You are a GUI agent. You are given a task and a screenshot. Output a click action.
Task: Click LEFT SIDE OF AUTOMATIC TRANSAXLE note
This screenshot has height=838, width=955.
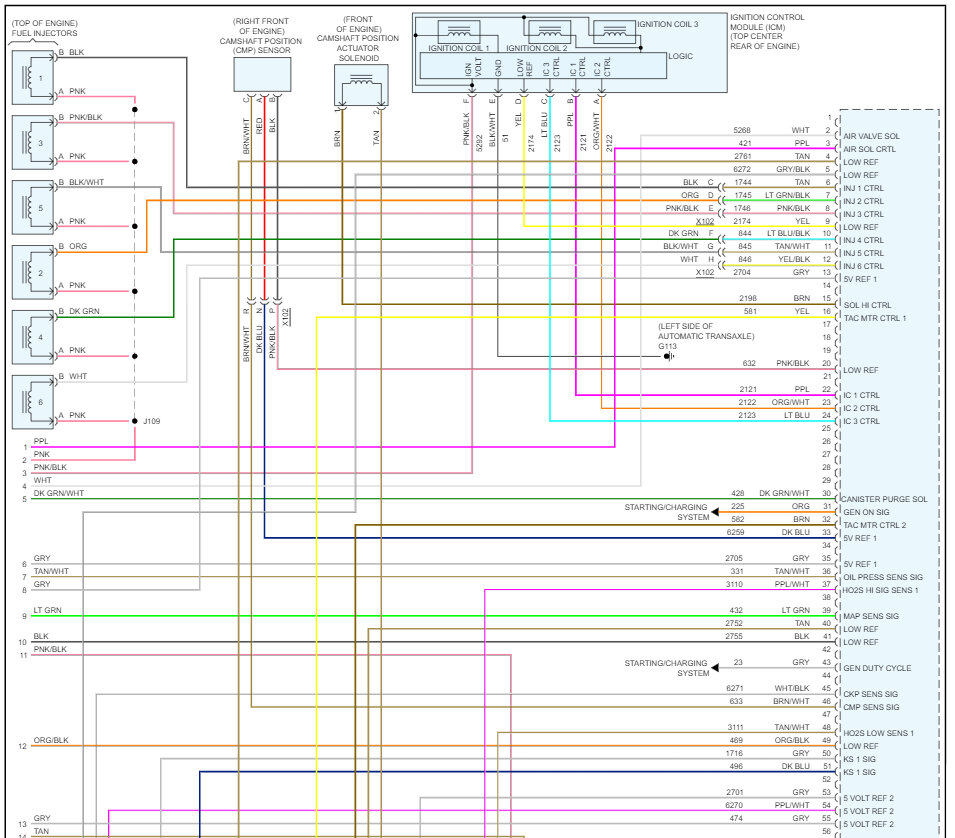click(706, 331)
